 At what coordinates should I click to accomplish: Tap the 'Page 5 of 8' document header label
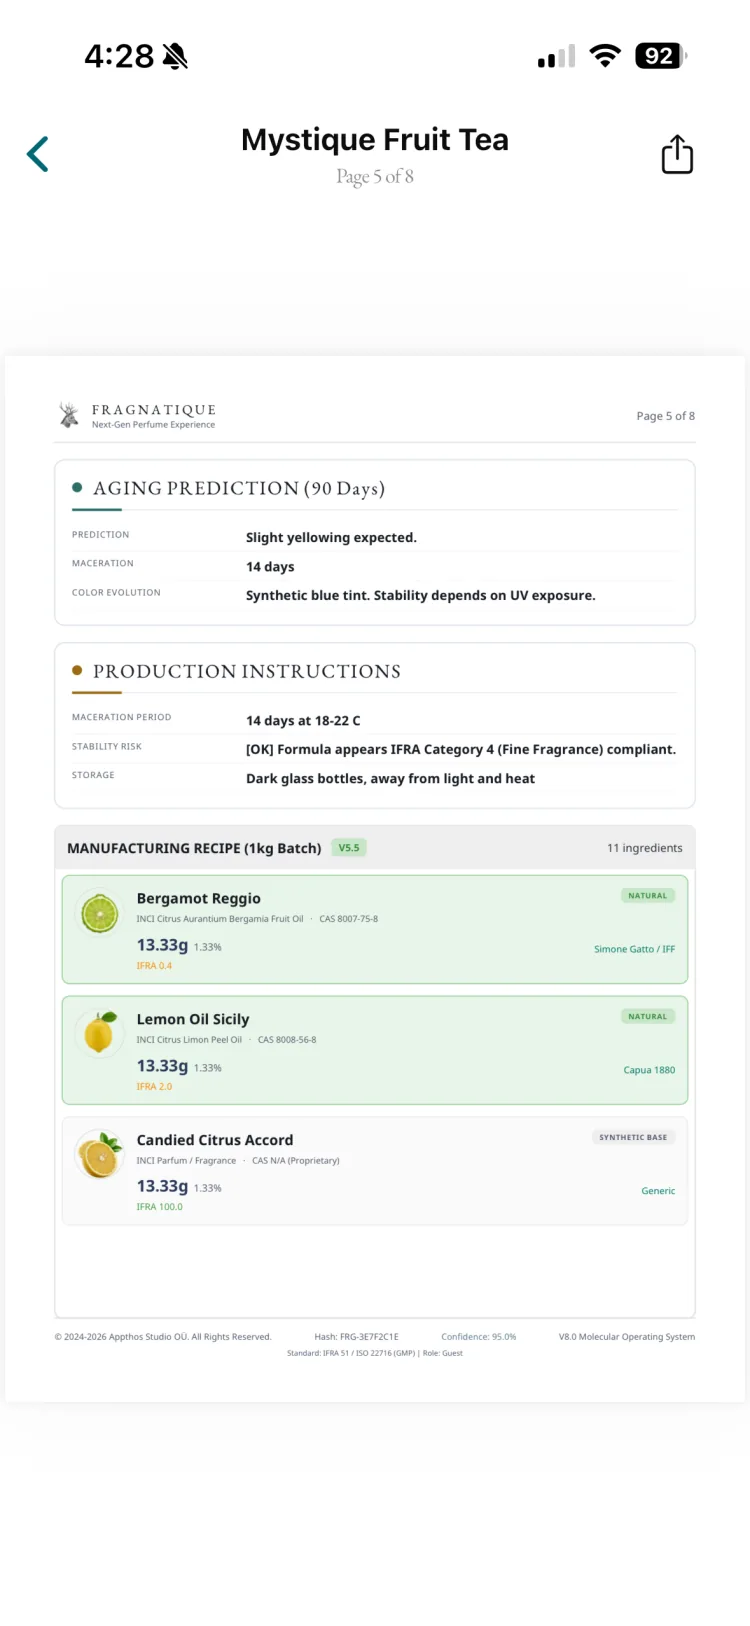coord(666,416)
